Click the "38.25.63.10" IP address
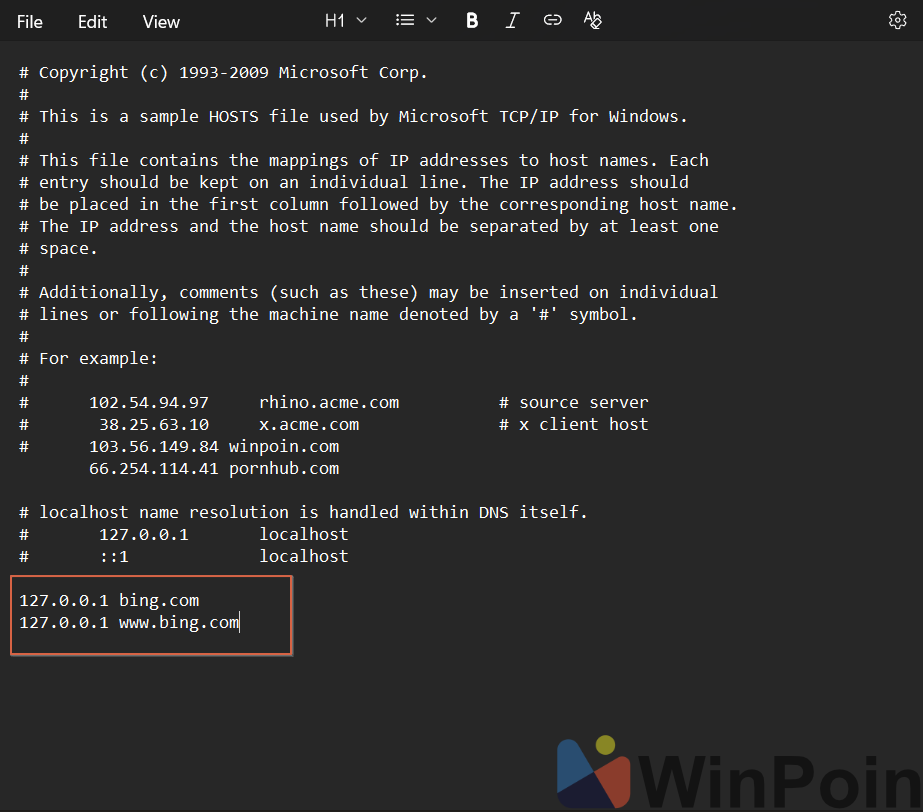The height and width of the screenshot is (812, 923). coord(154,425)
